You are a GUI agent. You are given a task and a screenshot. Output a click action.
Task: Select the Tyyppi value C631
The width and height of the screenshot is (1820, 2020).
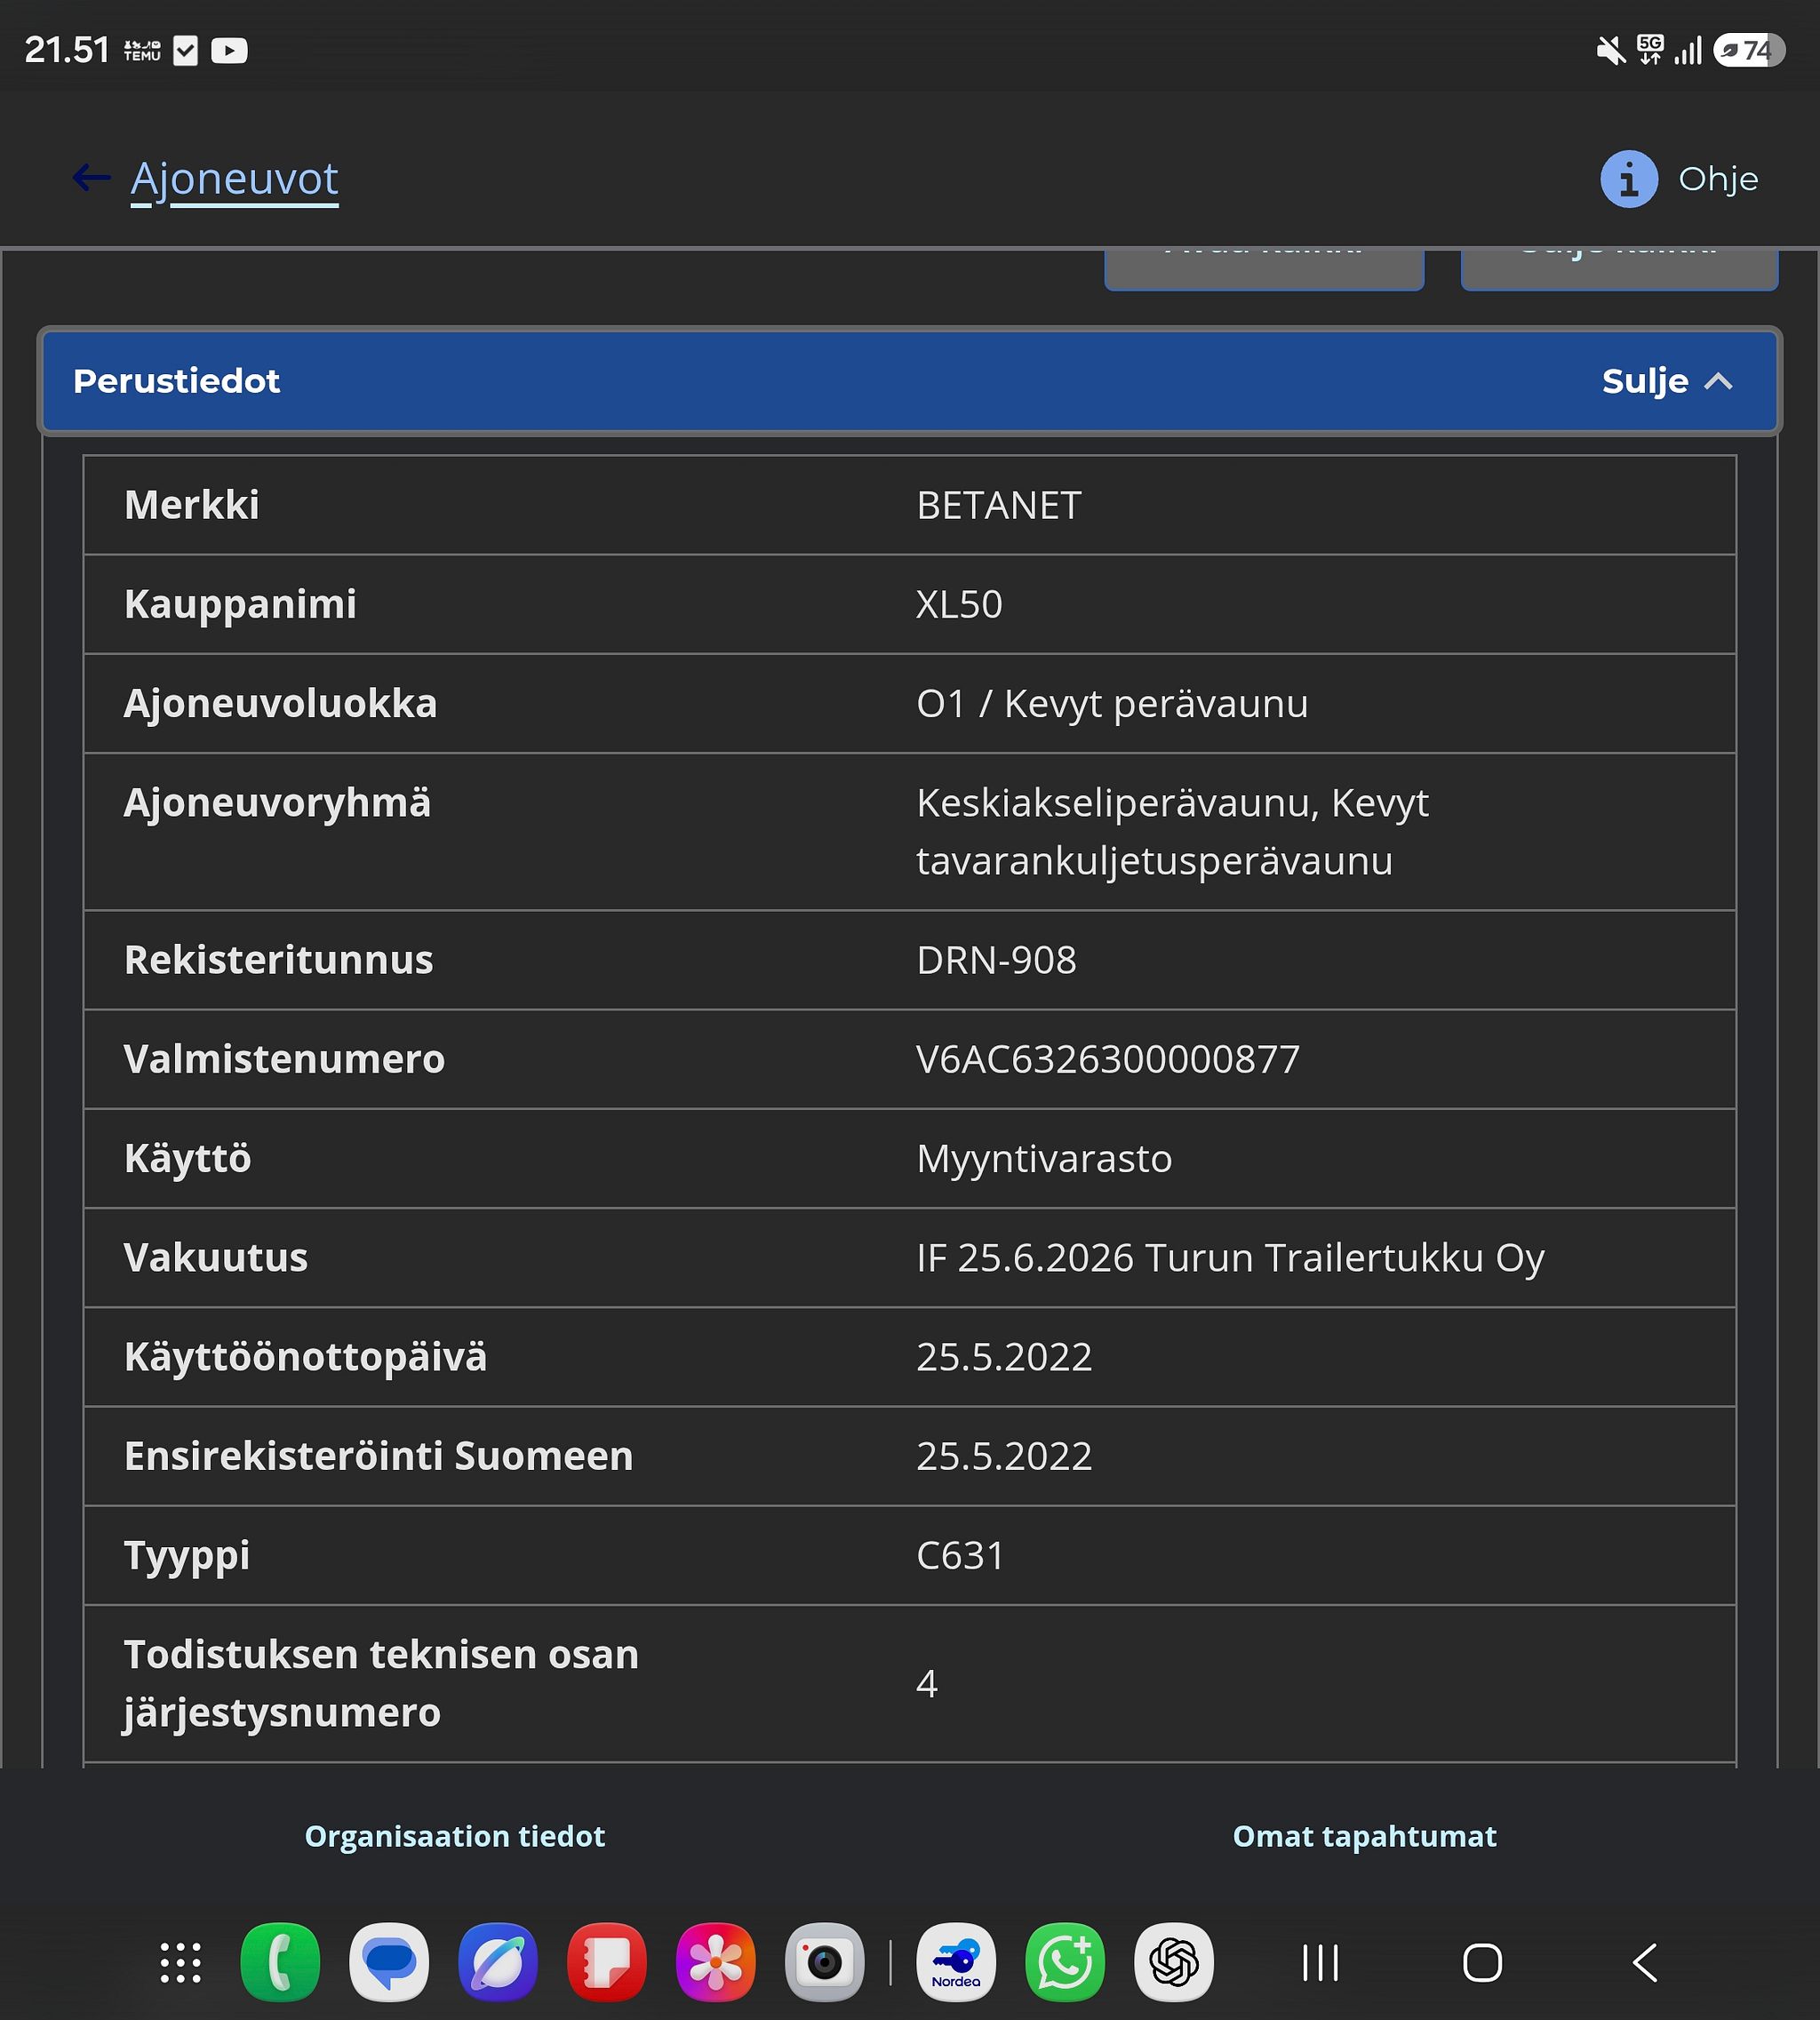[960, 1555]
